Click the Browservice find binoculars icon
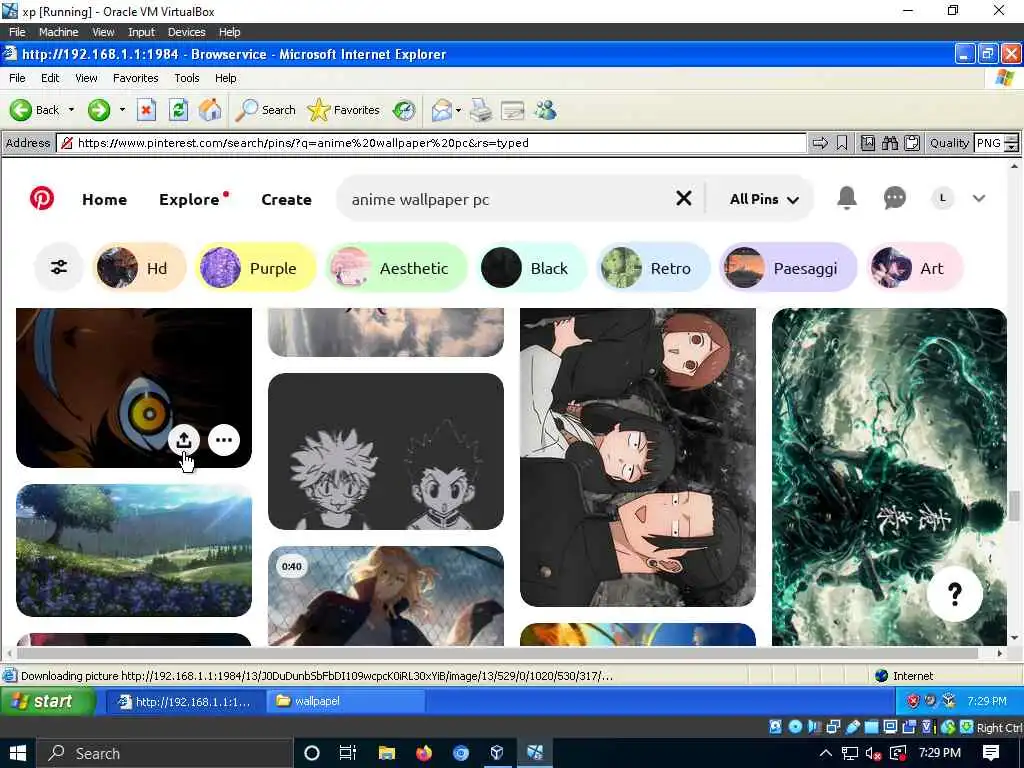This screenshot has height=768, width=1024. tap(890, 143)
